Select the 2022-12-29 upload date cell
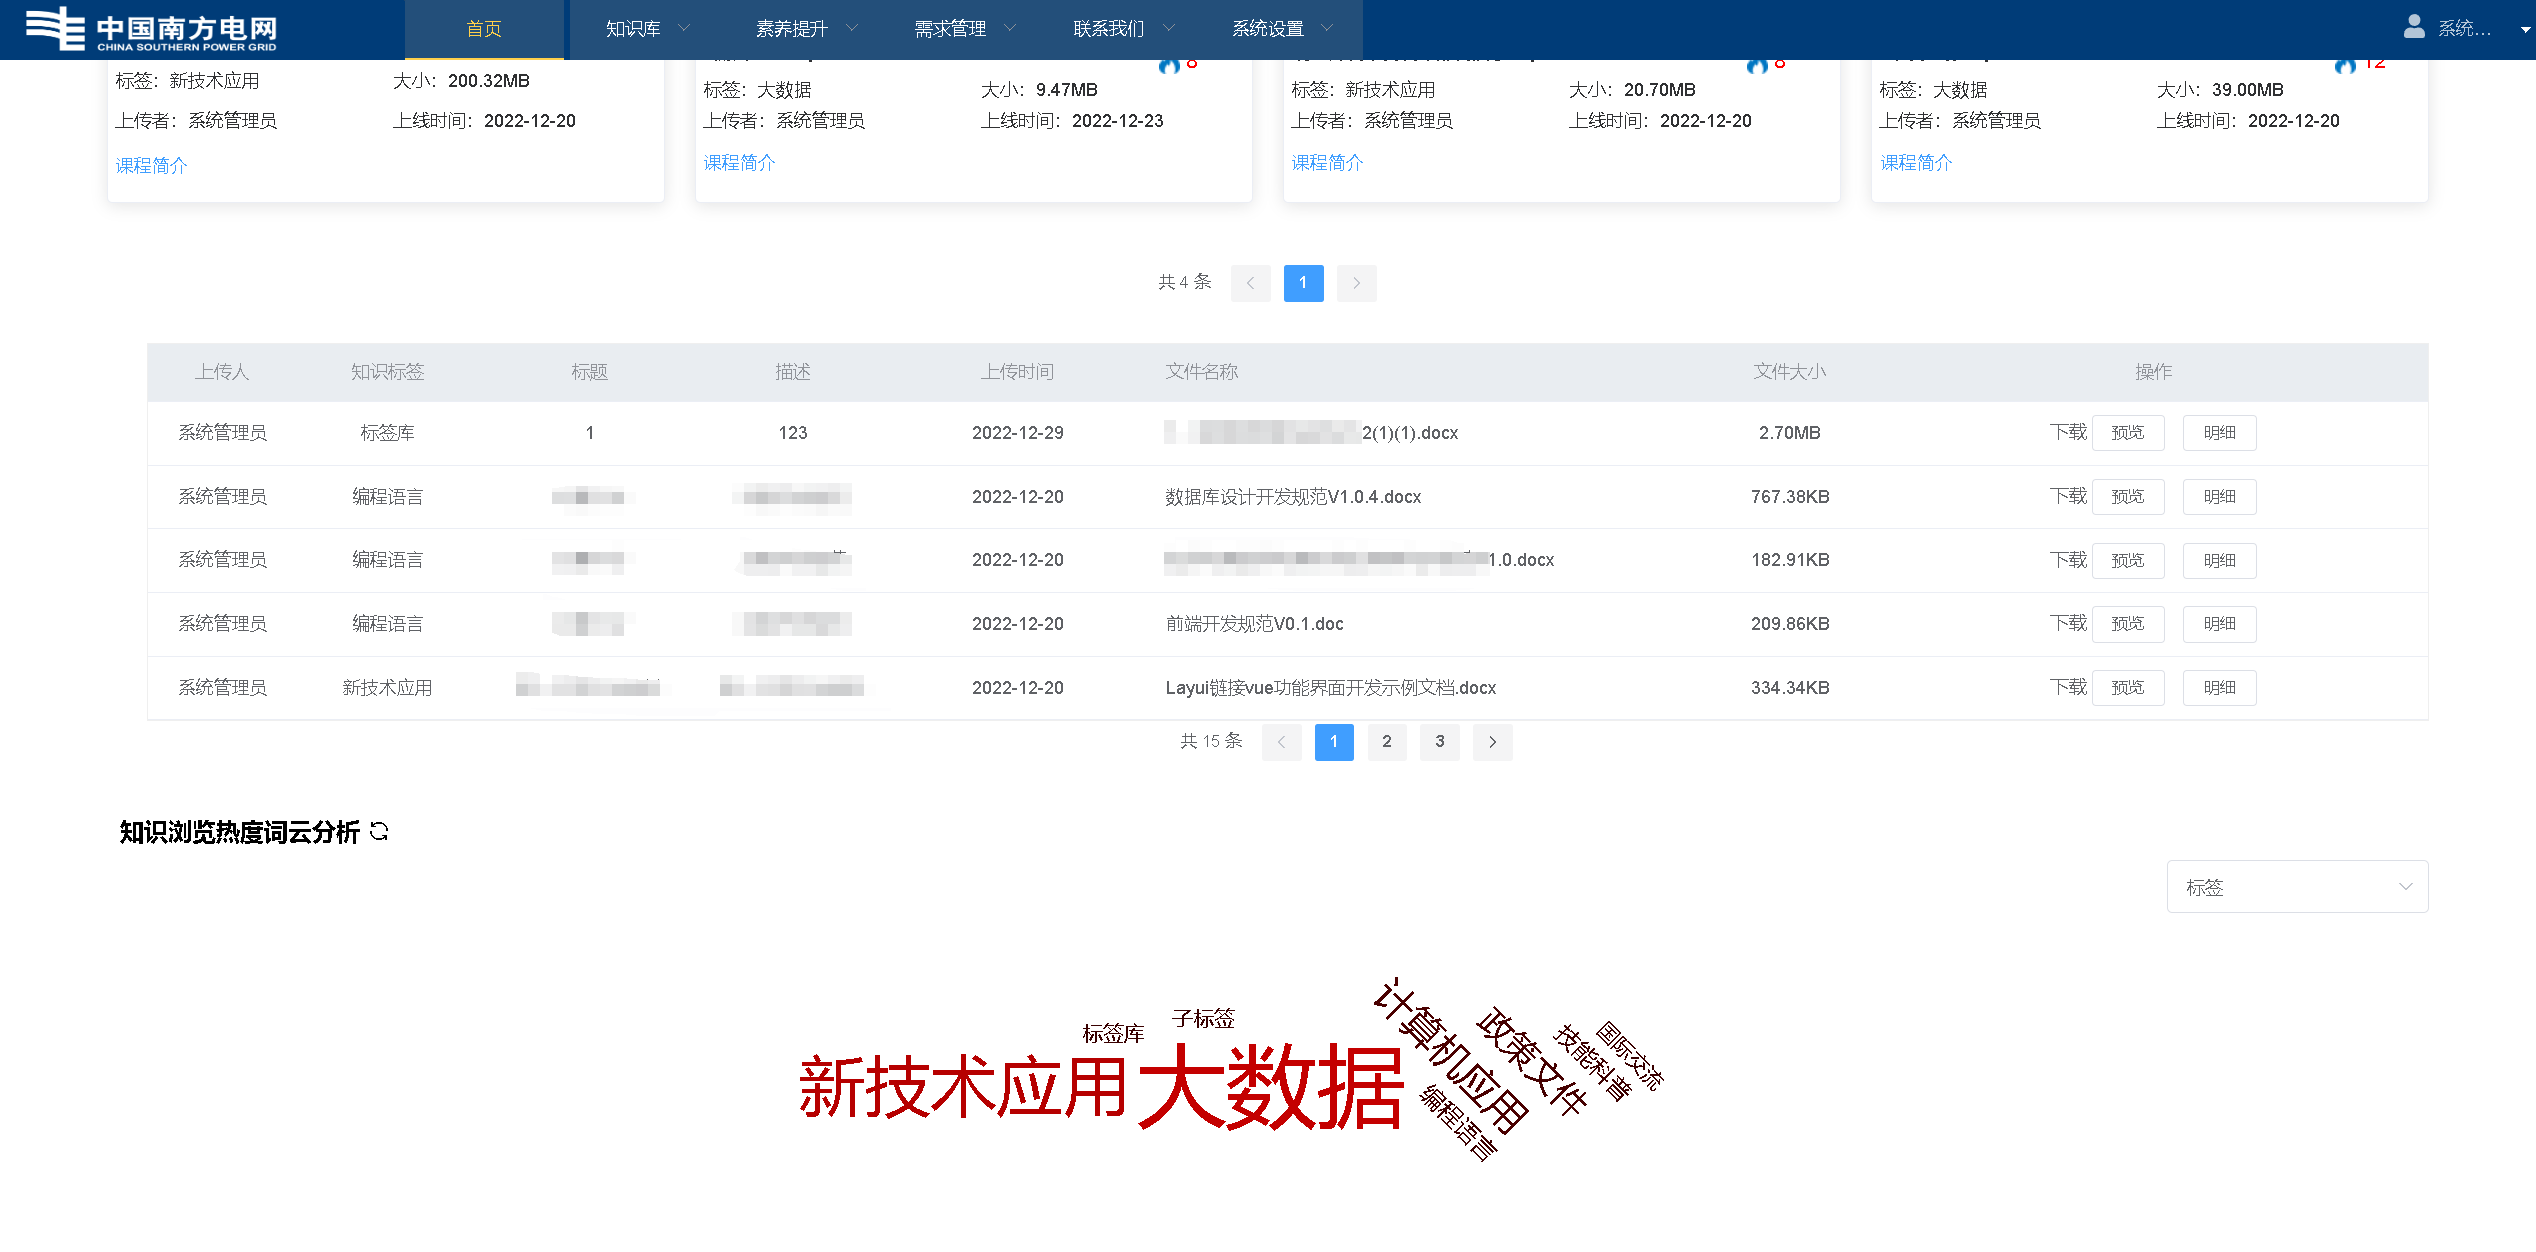The height and width of the screenshot is (1252, 2536). point(1018,433)
